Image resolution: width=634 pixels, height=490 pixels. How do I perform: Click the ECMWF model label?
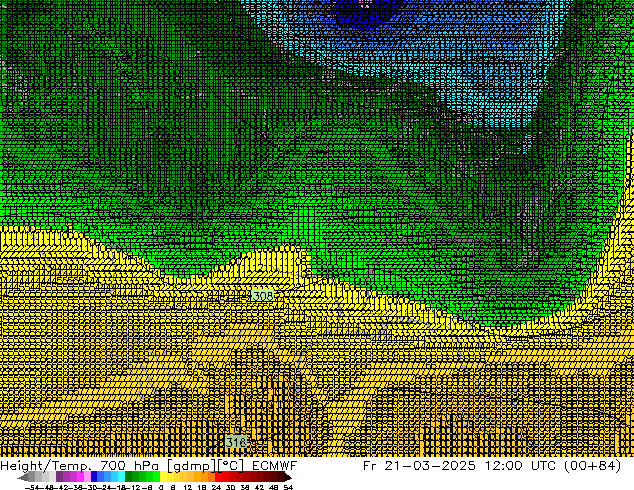[270, 465]
